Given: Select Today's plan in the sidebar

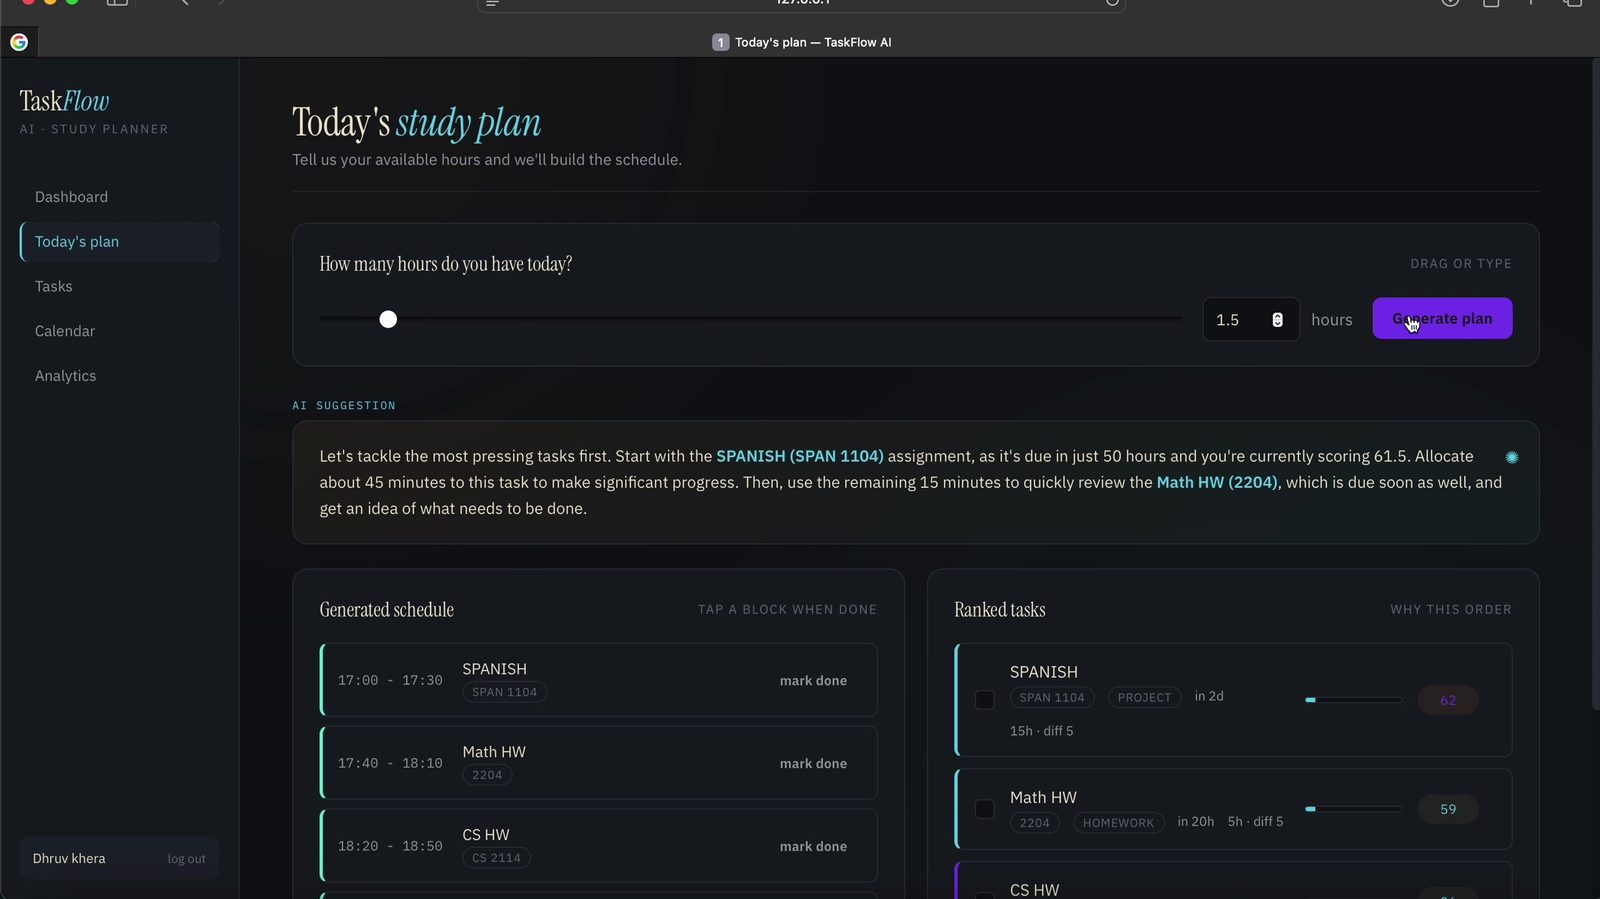Looking at the screenshot, I should click(119, 242).
